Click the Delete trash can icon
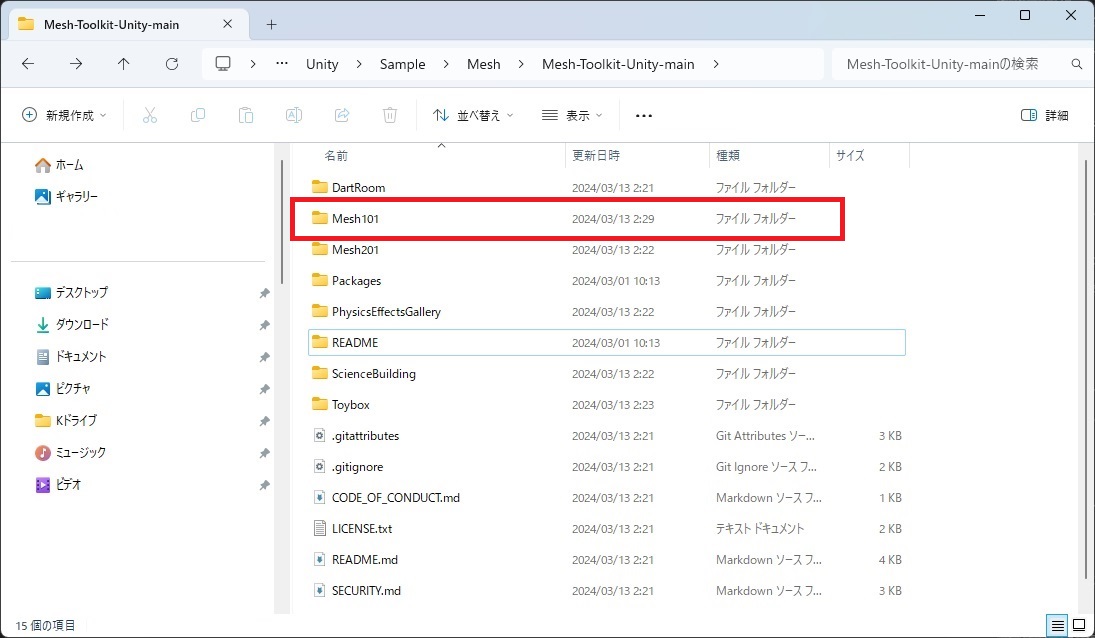The width and height of the screenshot is (1095, 638). (x=390, y=115)
